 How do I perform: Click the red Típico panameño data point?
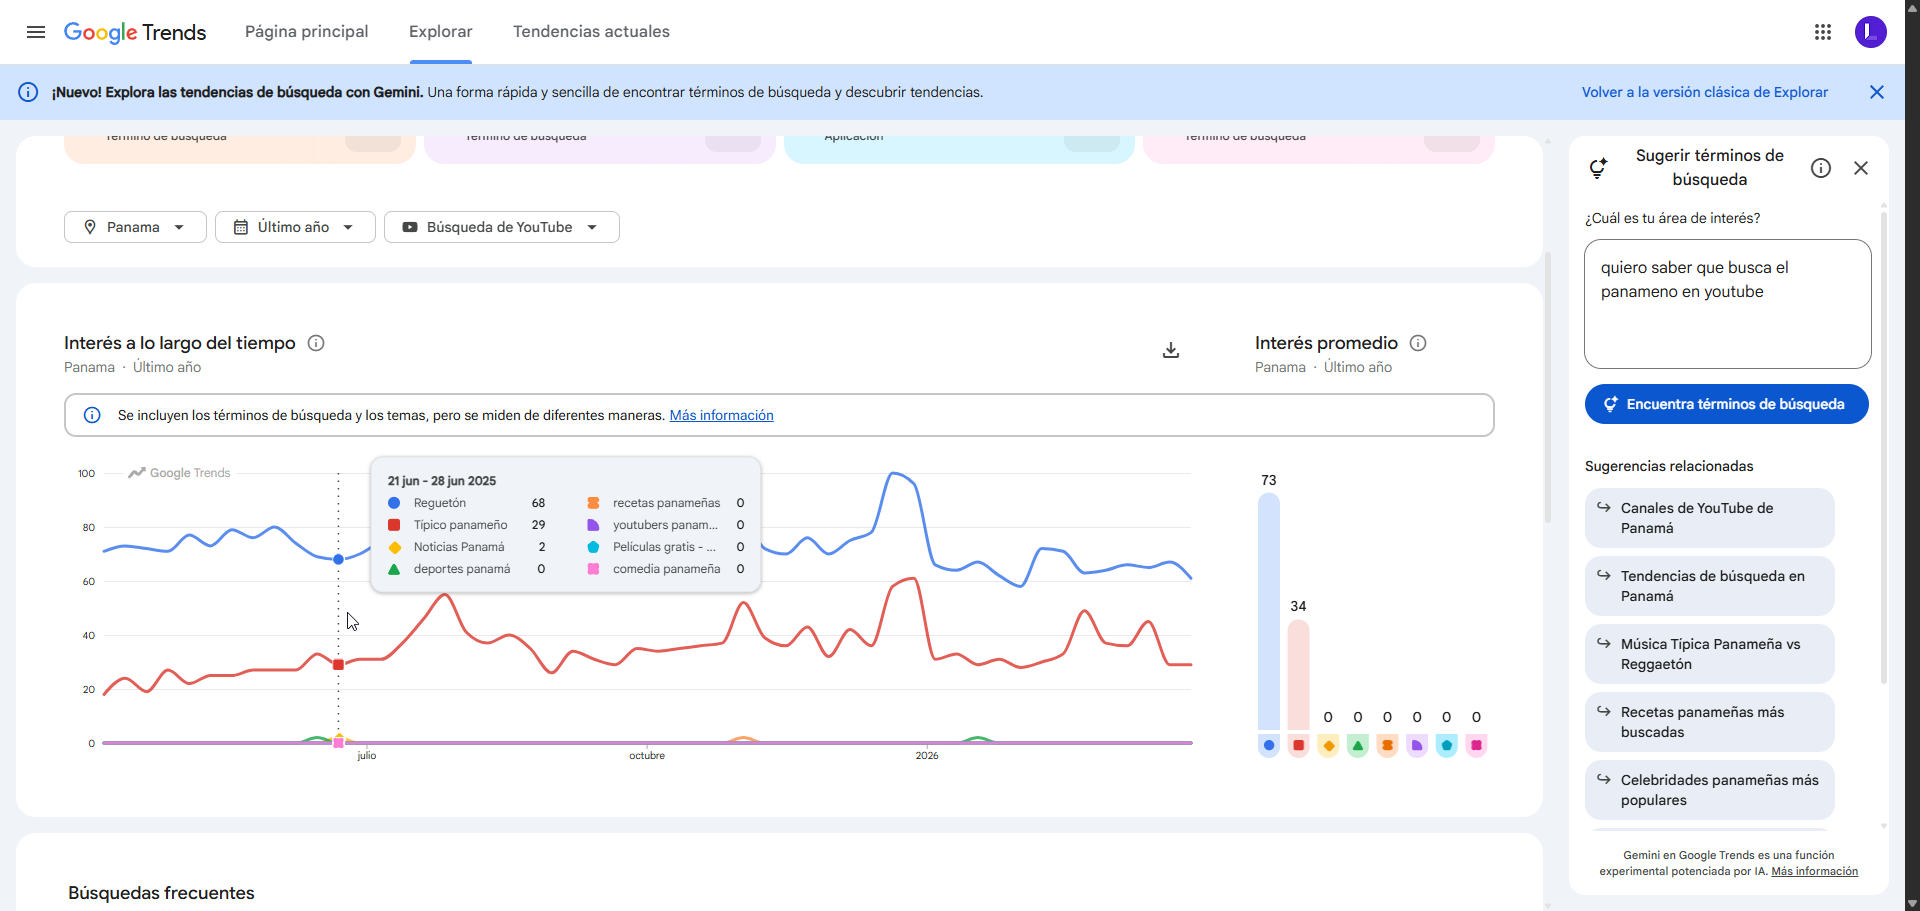pos(338,665)
